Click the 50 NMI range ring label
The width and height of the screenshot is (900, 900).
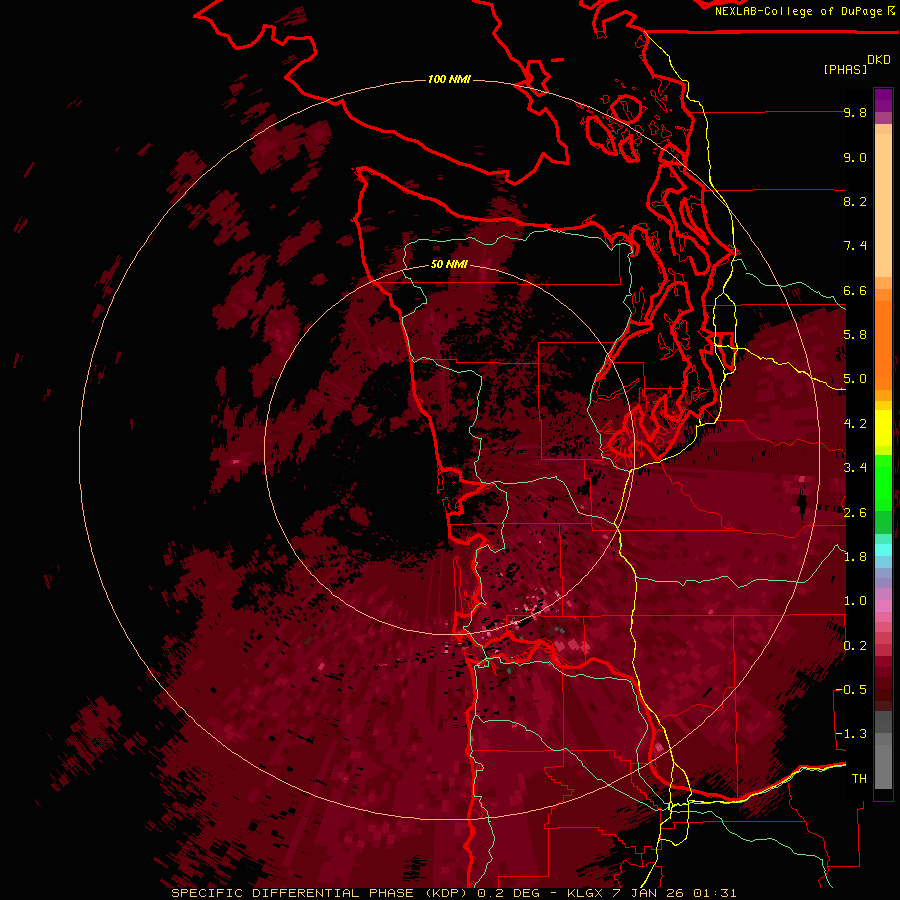click(449, 265)
